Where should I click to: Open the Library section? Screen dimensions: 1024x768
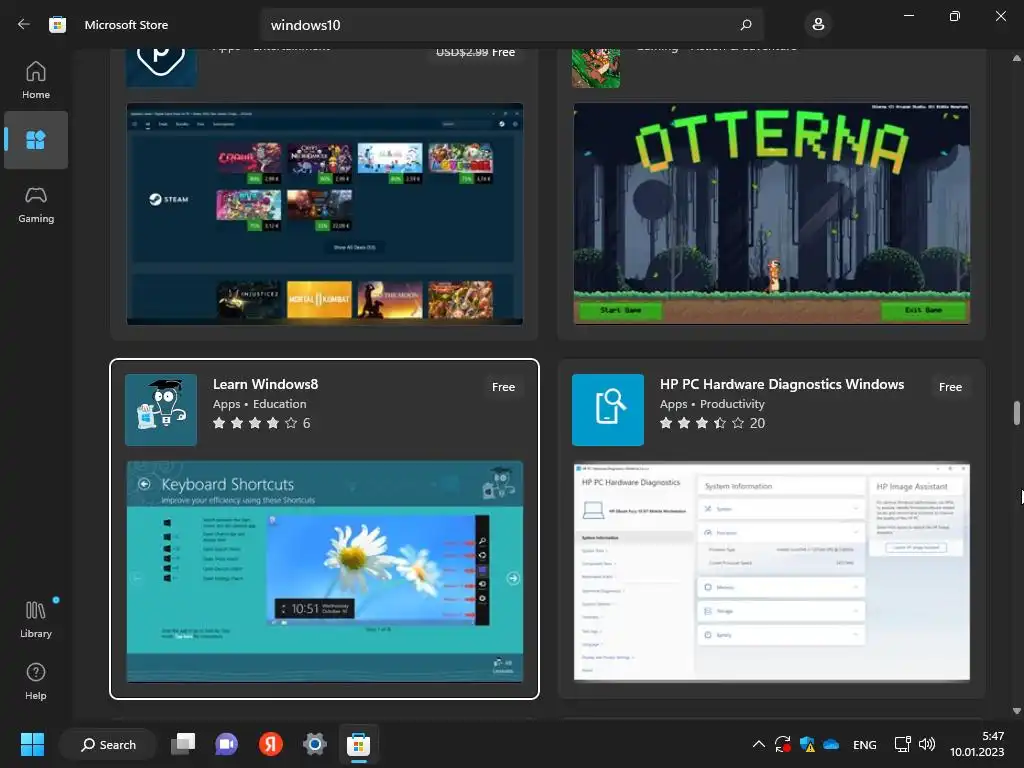(36, 619)
